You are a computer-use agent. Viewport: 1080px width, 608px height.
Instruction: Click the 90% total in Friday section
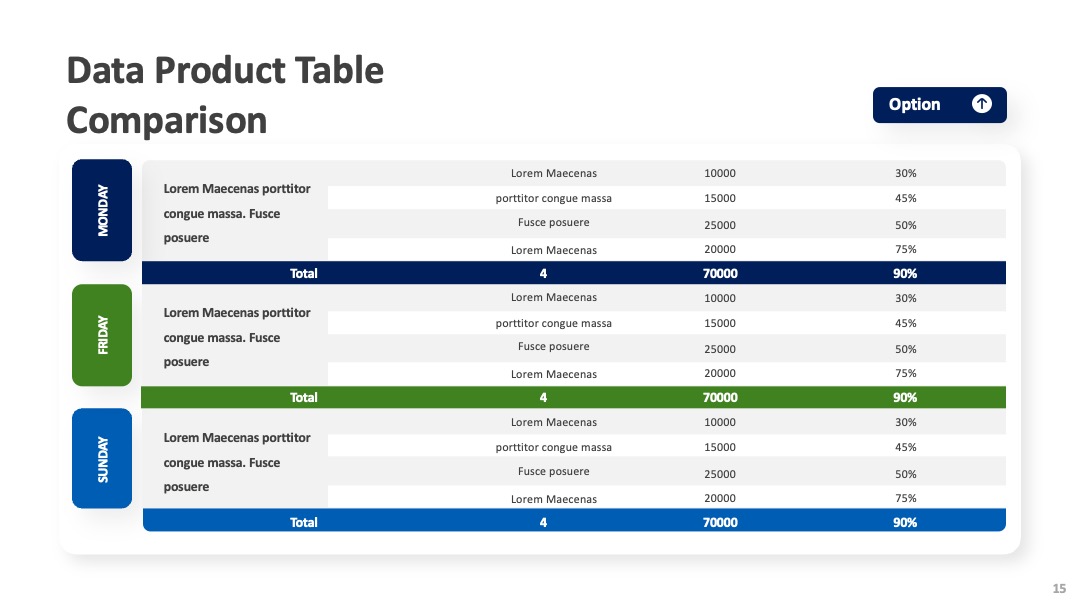[905, 397]
